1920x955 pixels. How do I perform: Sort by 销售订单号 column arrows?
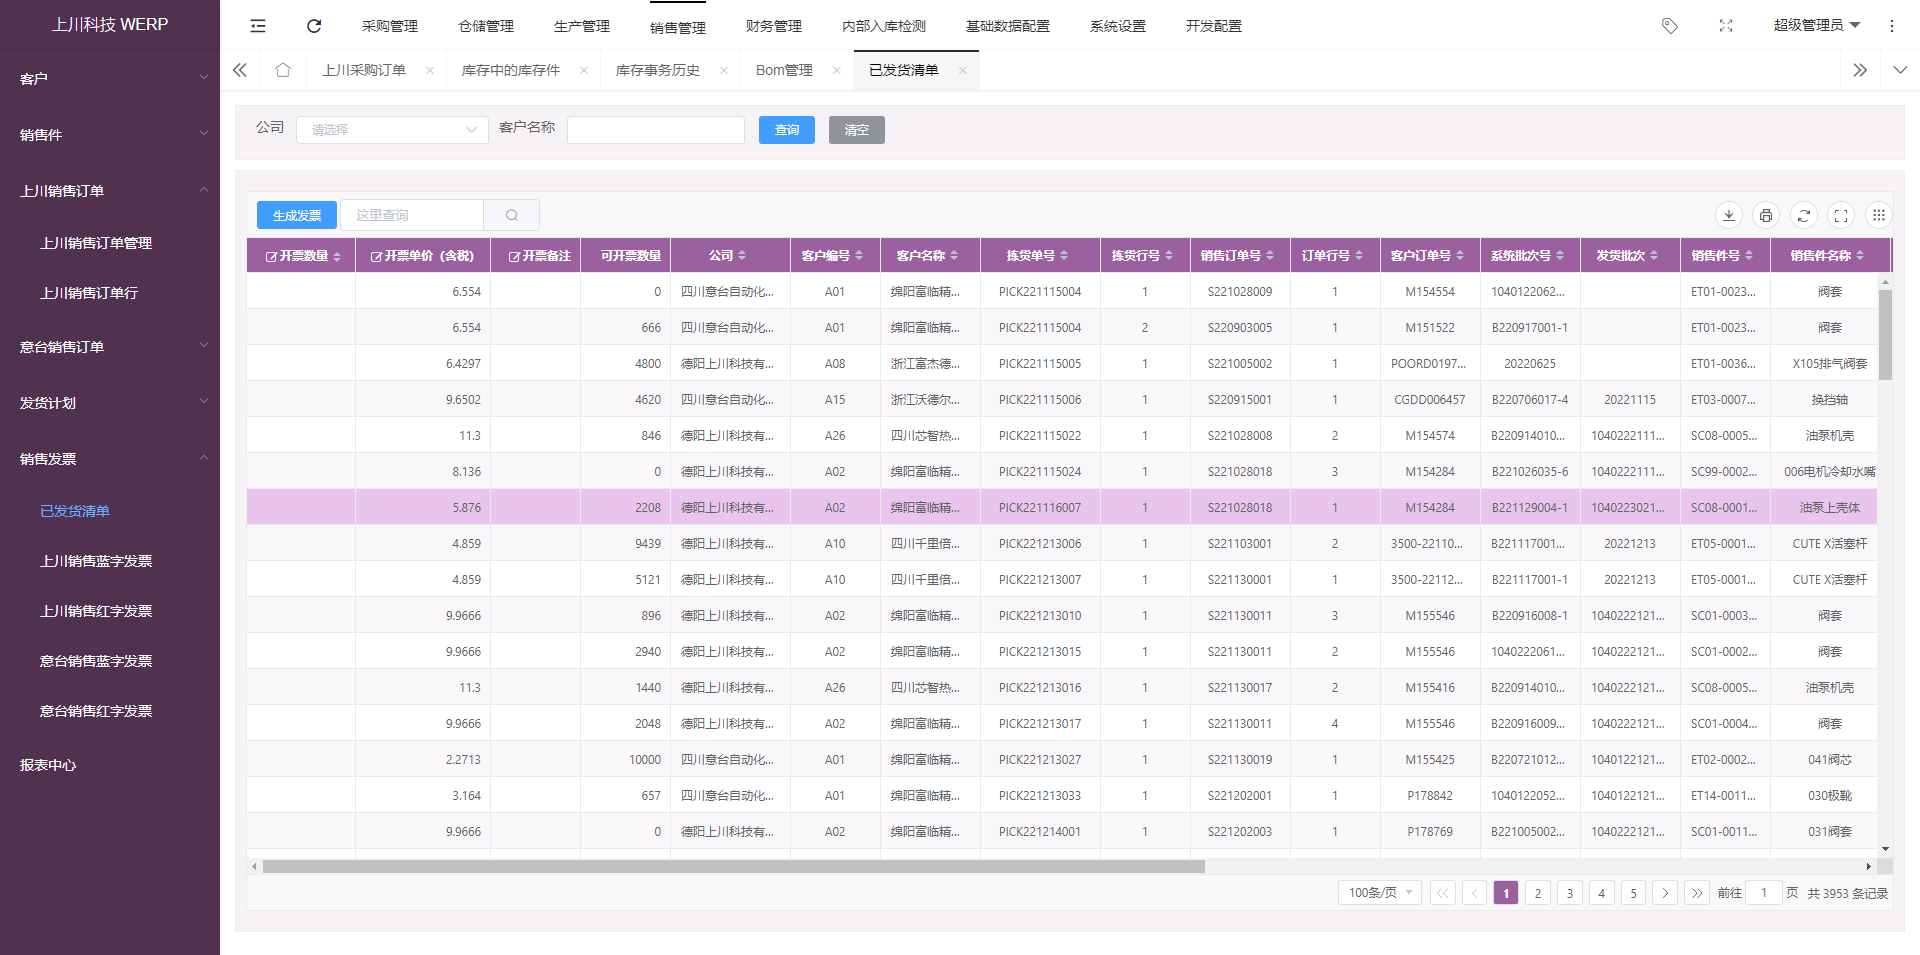tap(1270, 256)
